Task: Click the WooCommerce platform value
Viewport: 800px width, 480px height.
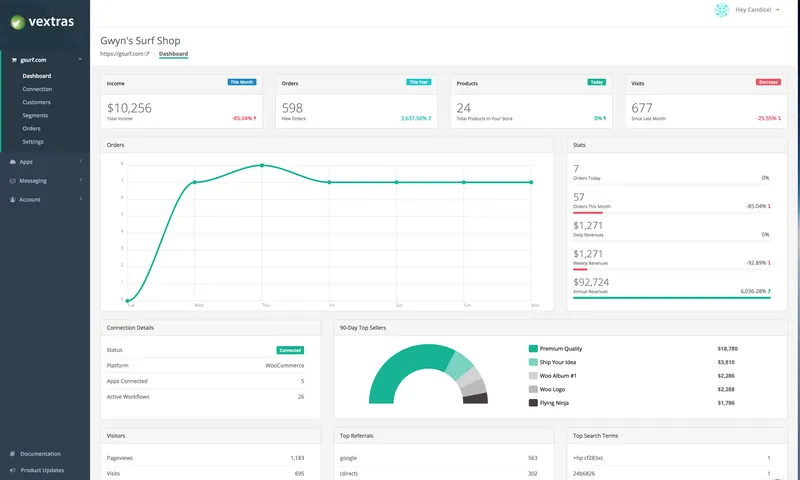Action: click(285, 366)
